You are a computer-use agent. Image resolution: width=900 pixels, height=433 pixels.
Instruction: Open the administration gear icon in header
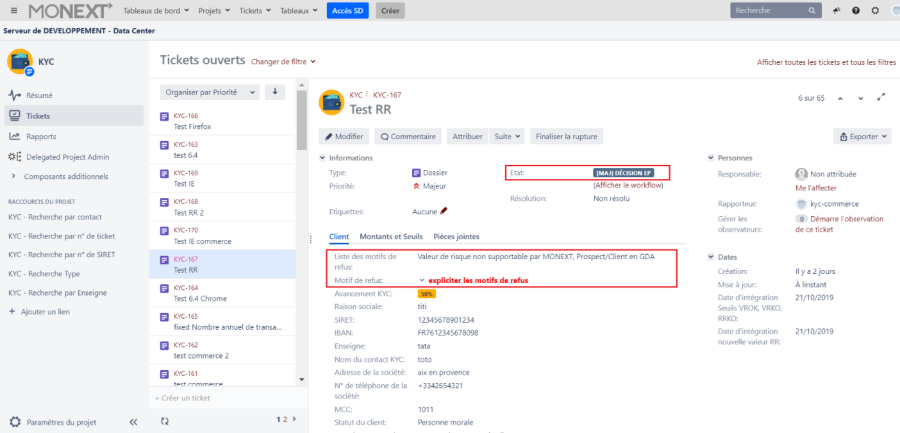click(x=875, y=11)
